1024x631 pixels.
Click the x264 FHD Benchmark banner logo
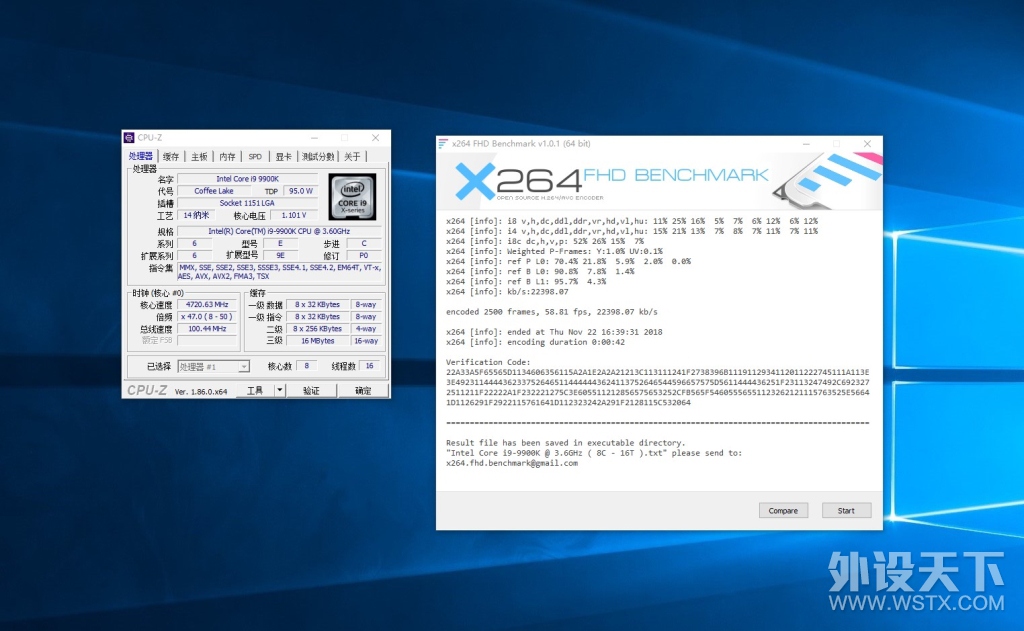tap(613, 180)
